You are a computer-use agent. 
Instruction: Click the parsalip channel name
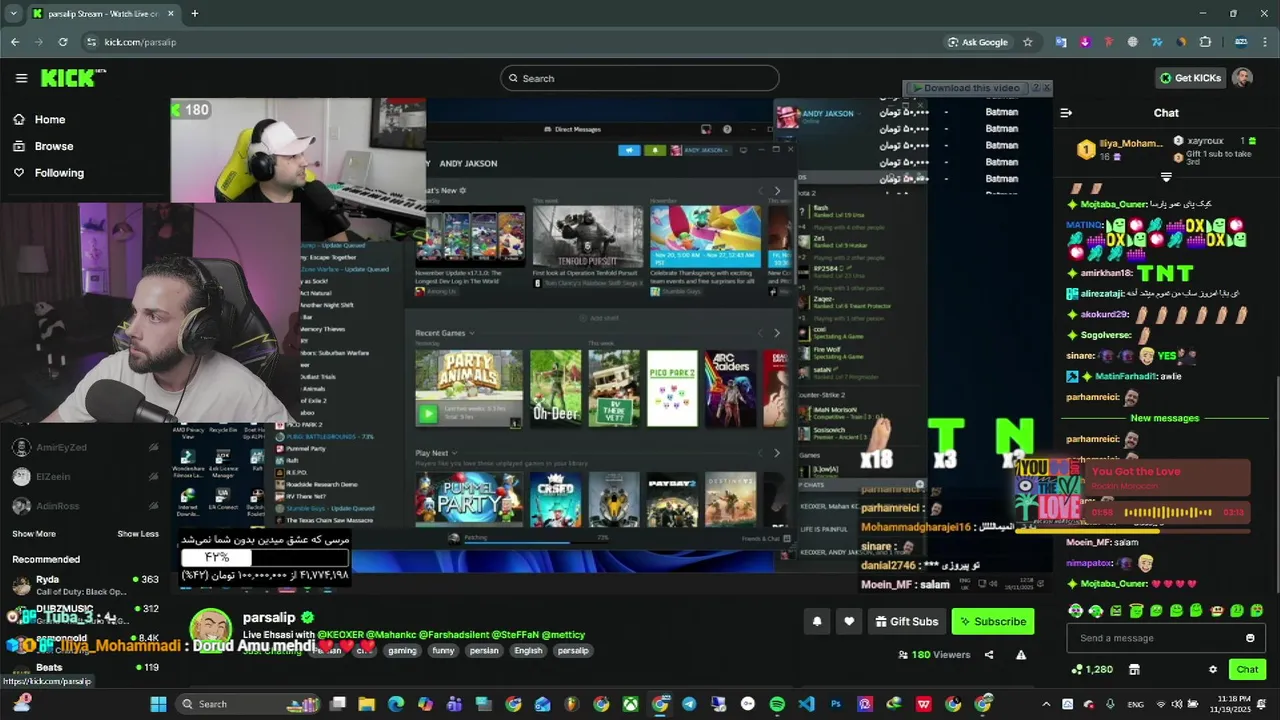coord(269,617)
